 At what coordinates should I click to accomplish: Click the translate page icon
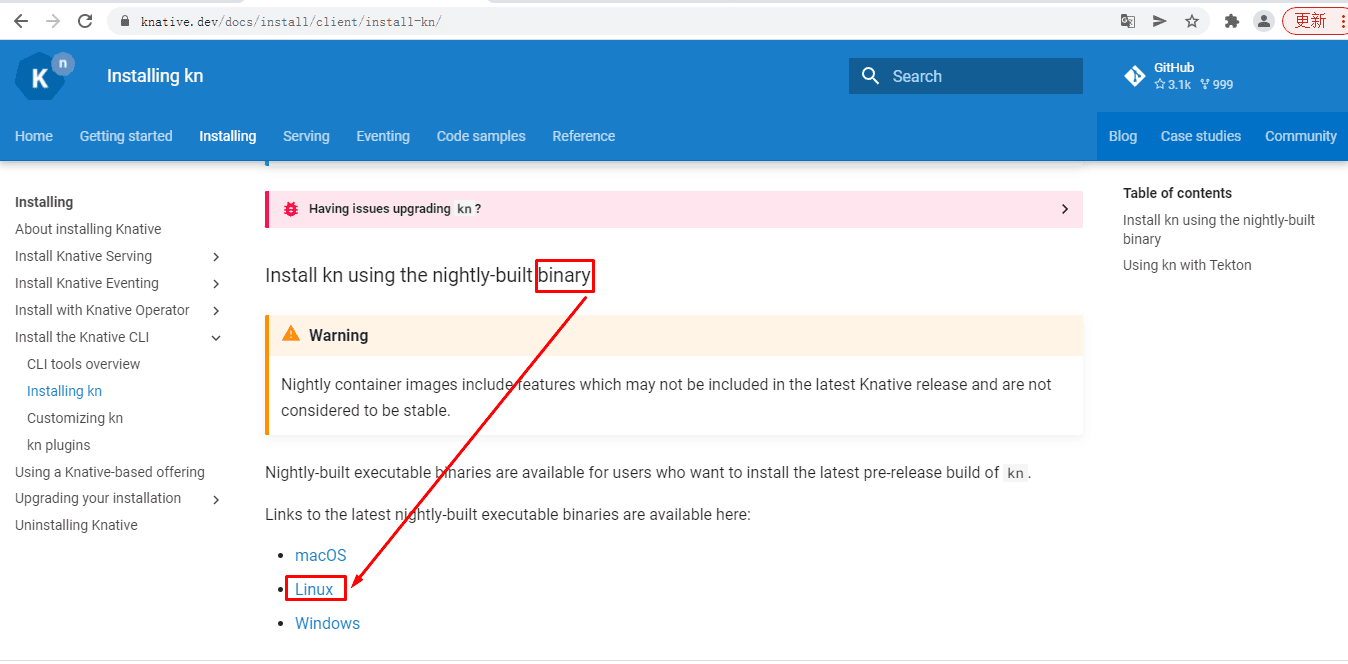(x=1127, y=21)
